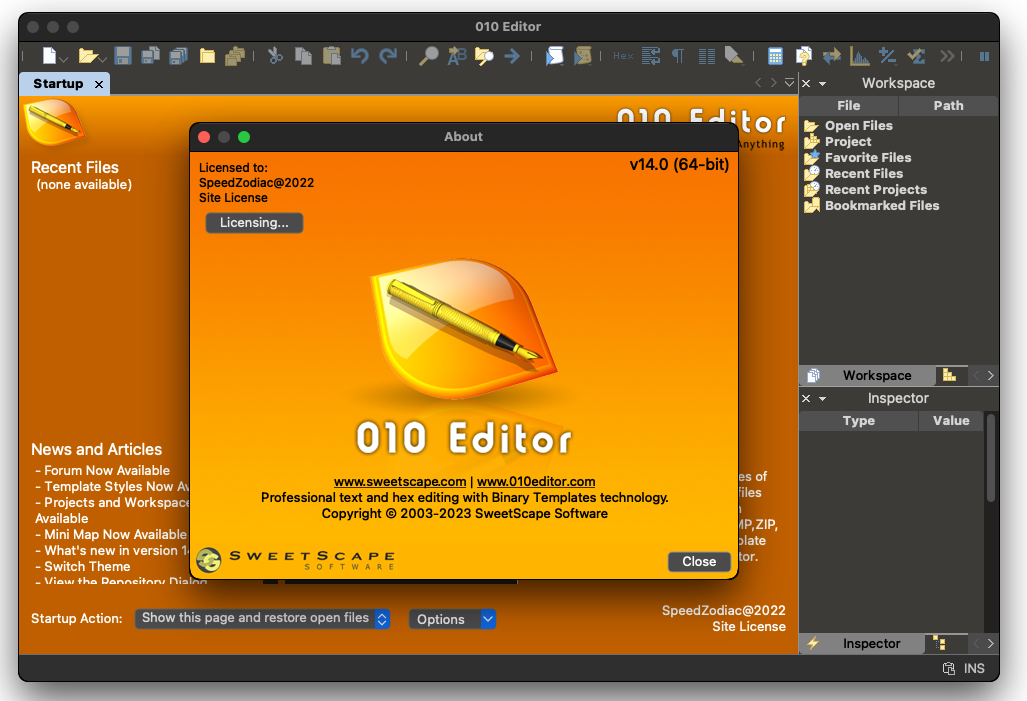Click the Cut scissors icon in toolbar
1027x701 pixels.
coord(275,56)
